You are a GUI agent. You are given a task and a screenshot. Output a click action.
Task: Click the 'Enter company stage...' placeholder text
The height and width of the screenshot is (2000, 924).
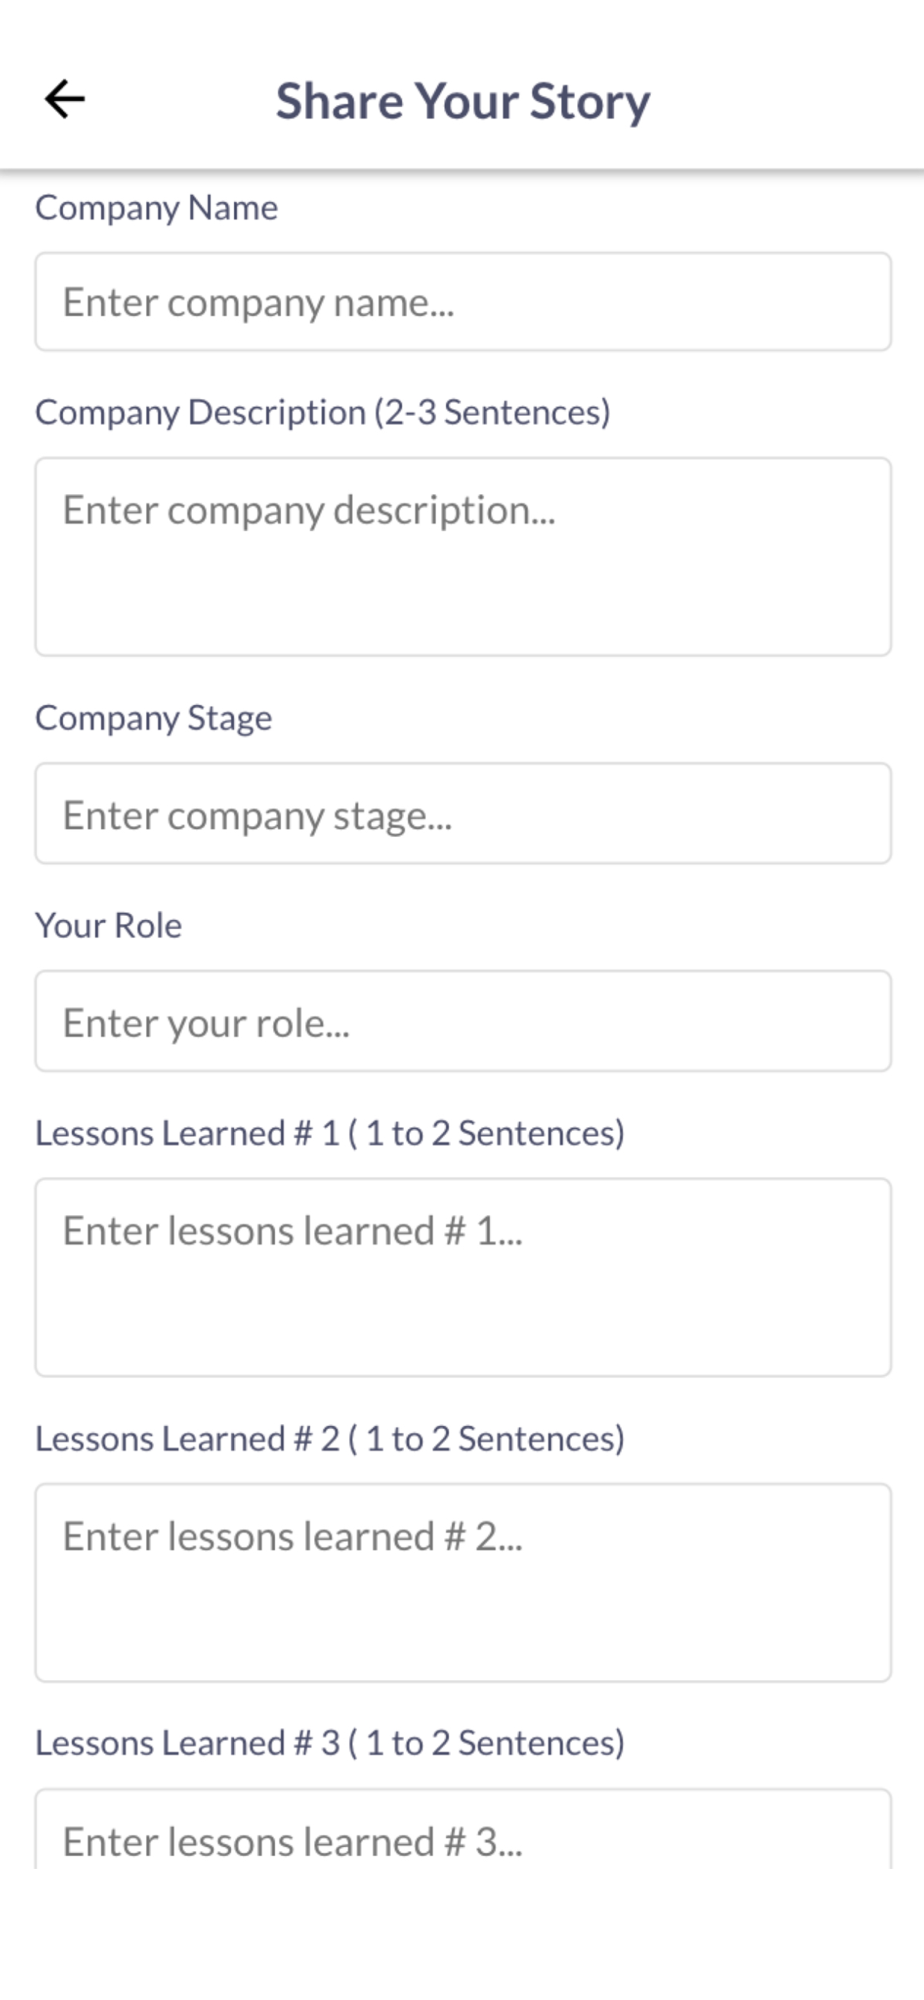click(257, 816)
